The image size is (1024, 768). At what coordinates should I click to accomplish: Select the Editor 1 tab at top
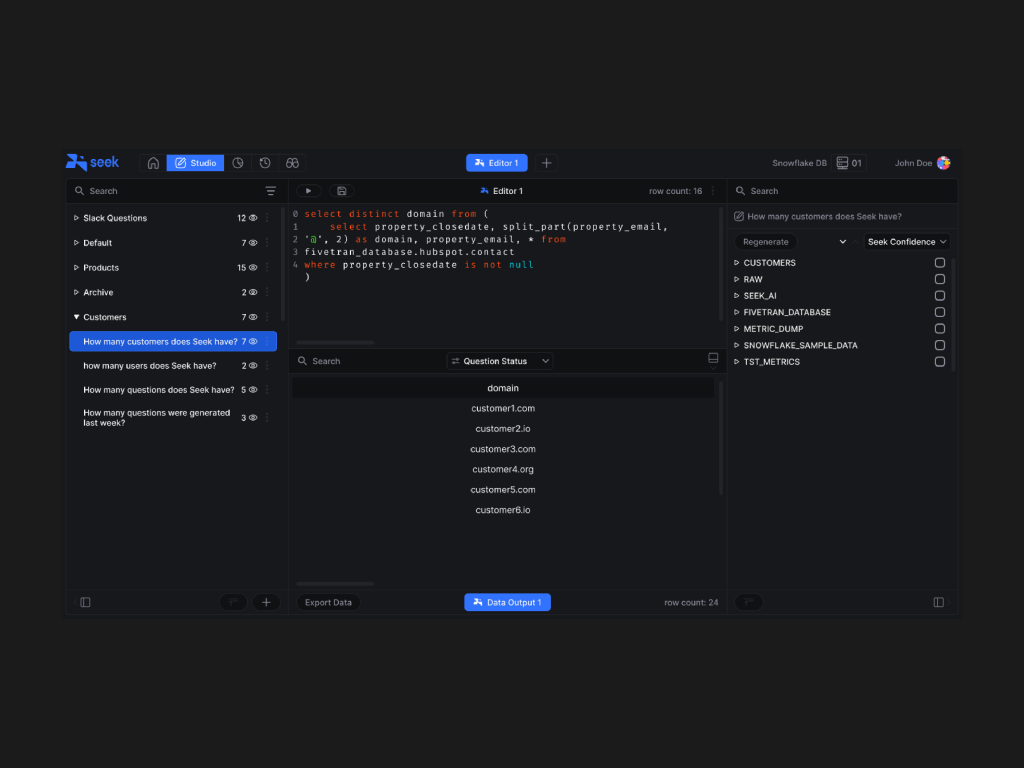[x=497, y=163]
